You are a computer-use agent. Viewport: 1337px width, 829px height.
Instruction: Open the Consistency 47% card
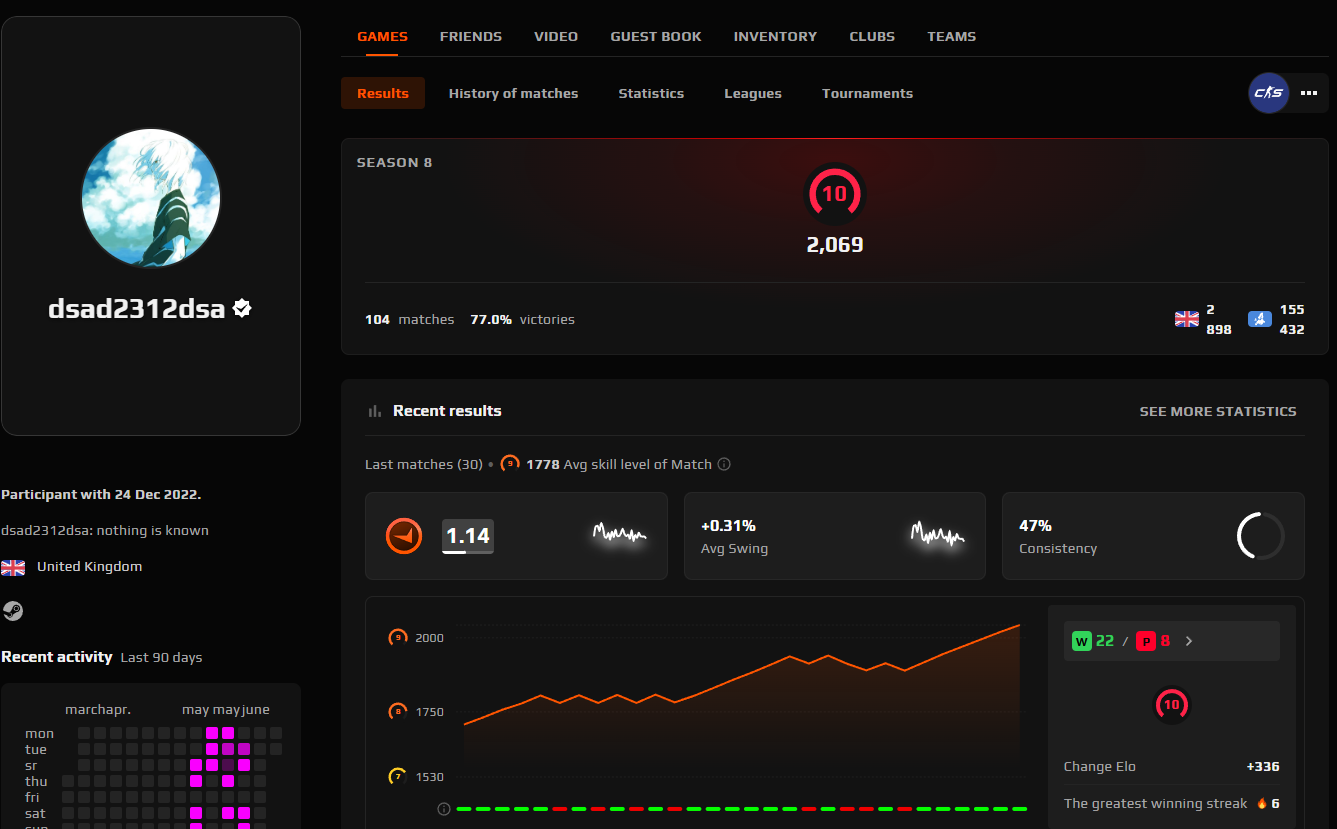pos(1153,536)
